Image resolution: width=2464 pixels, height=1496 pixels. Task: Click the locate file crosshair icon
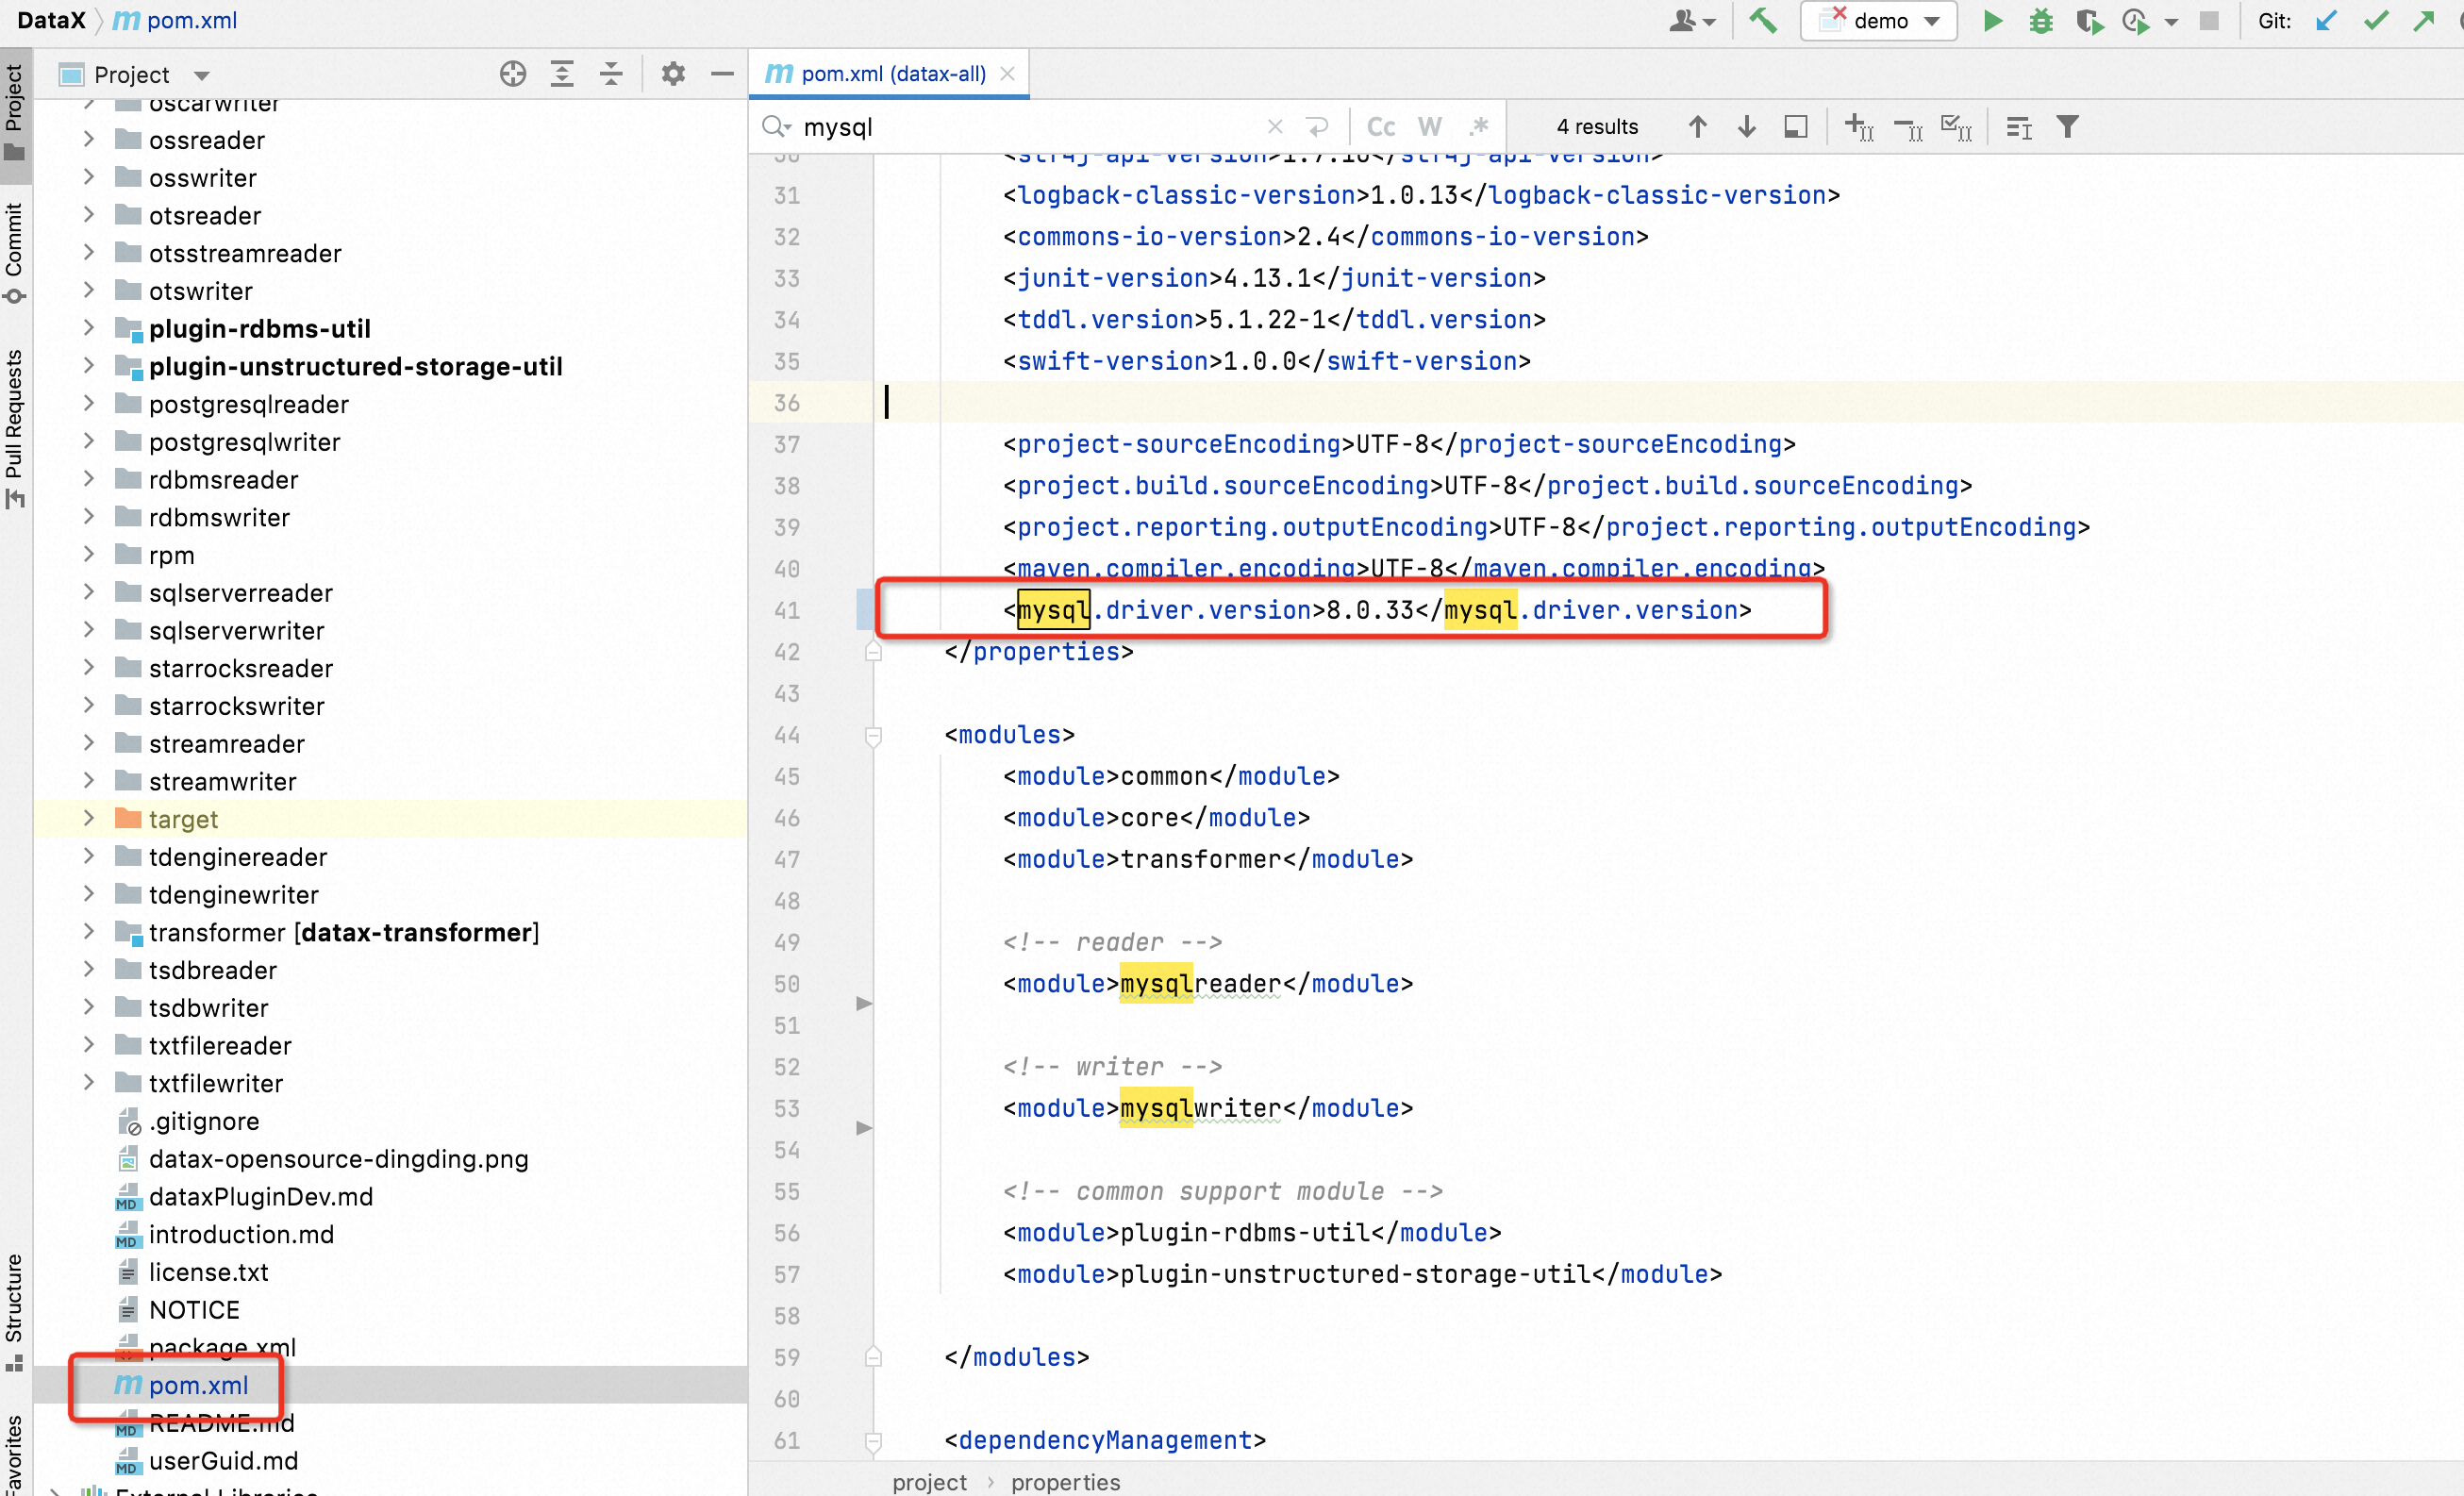pos(513,74)
